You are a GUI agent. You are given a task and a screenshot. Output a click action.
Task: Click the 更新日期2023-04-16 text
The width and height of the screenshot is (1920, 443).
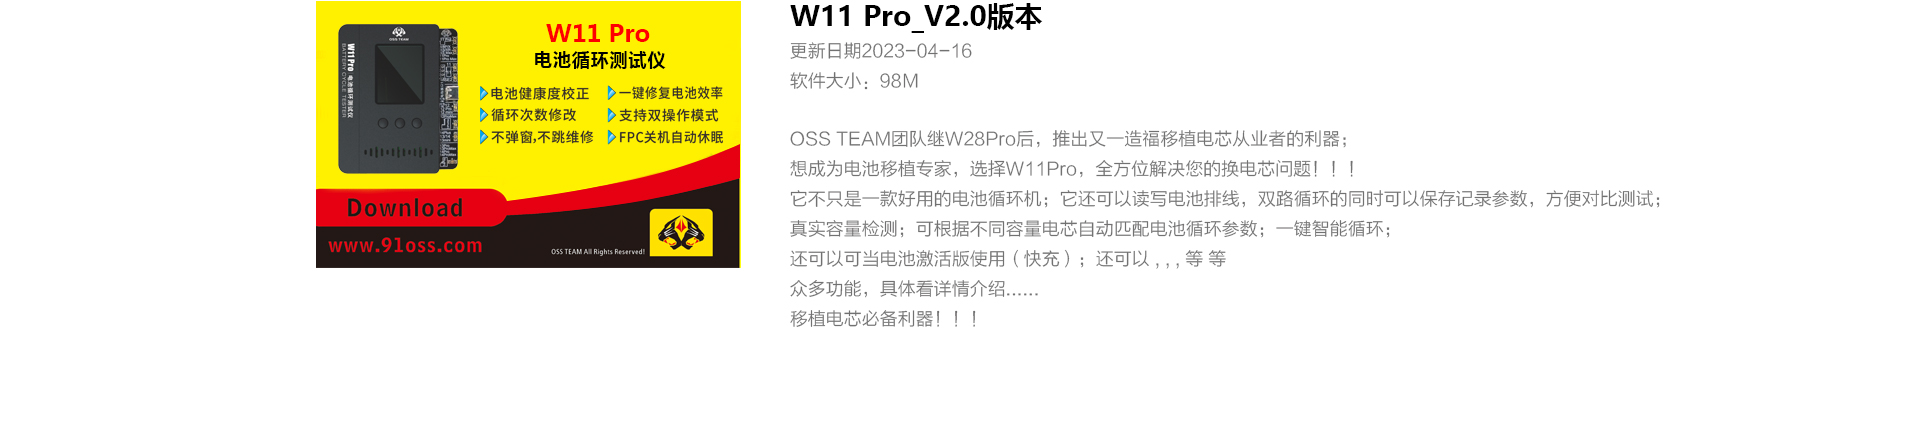tap(881, 51)
